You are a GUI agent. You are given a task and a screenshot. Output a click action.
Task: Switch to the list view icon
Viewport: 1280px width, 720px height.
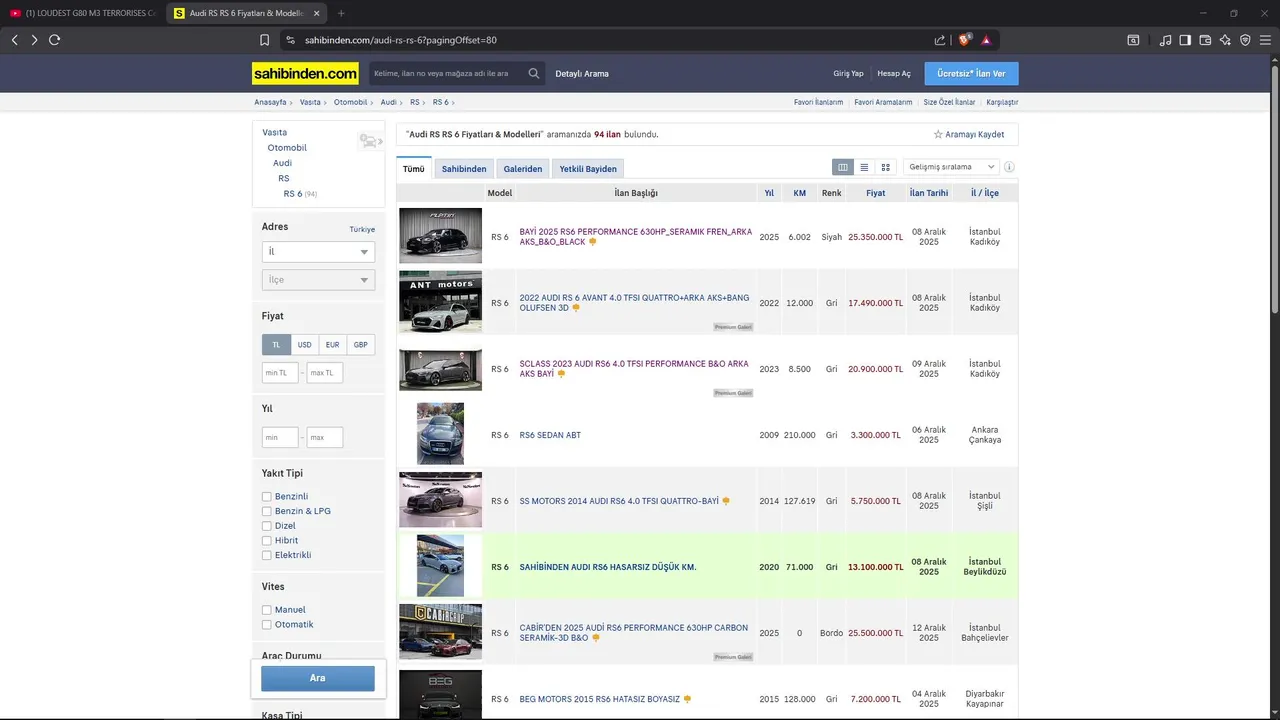point(864,167)
